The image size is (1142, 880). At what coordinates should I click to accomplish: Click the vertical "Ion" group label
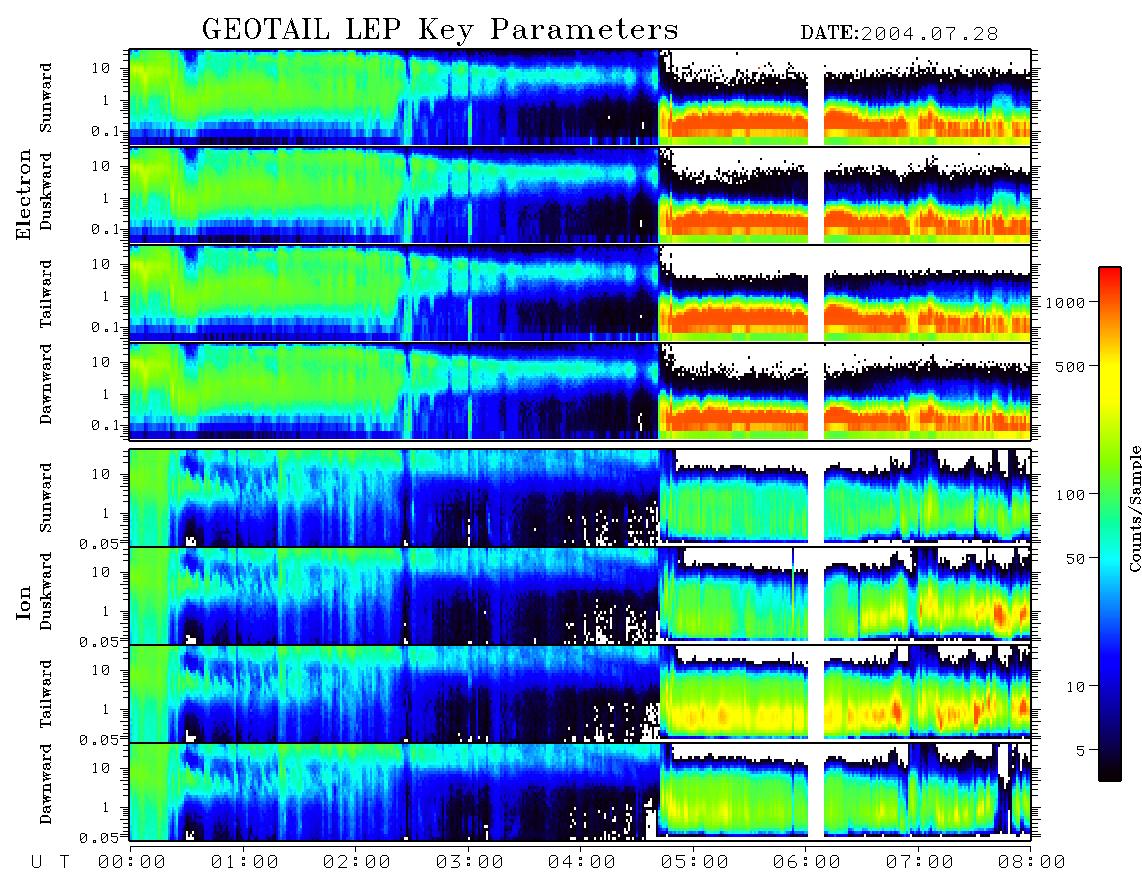pyautogui.click(x=24, y=603)
